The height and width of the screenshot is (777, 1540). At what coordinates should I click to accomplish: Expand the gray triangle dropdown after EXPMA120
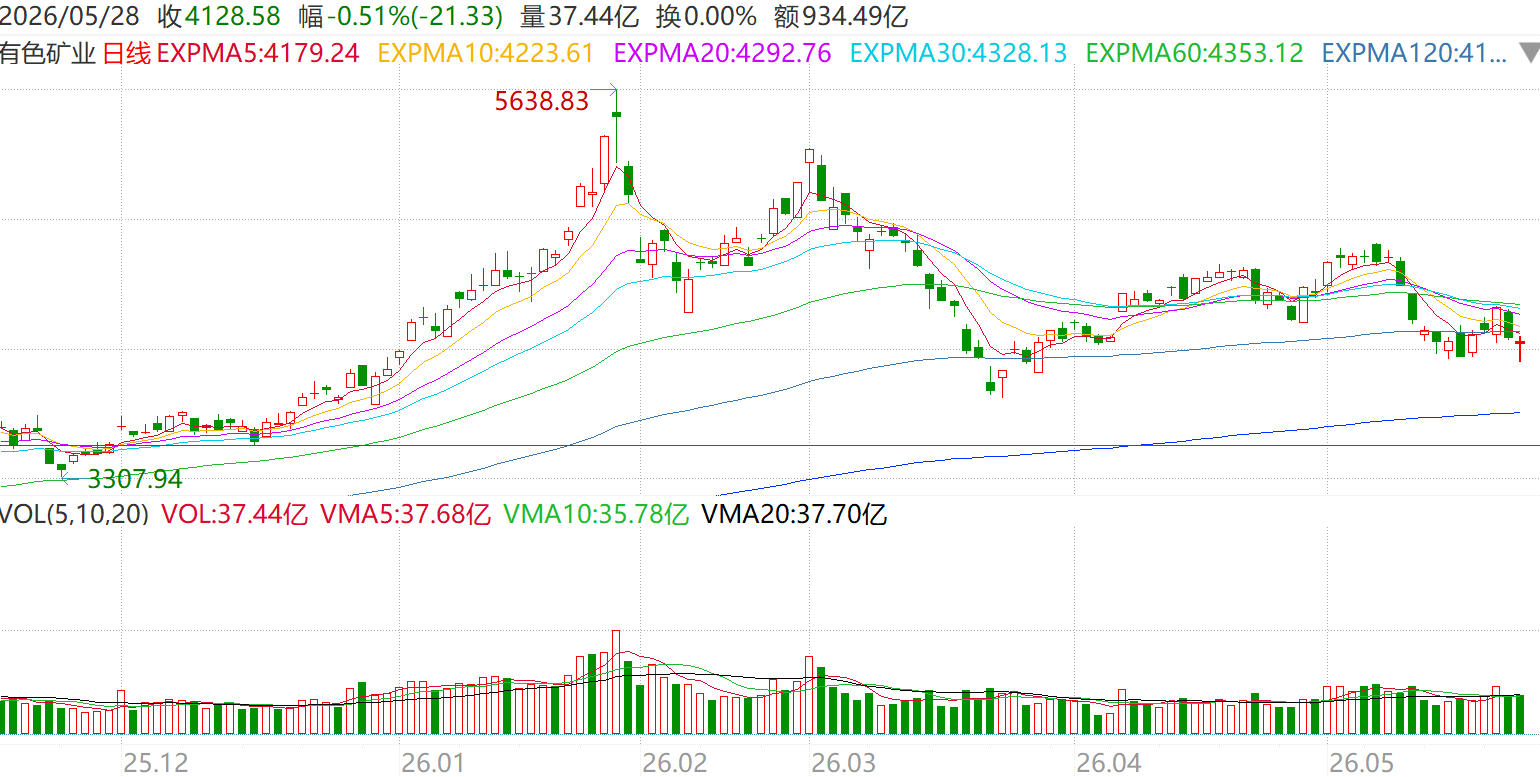pyautogui.click(x=1528, y=53)
